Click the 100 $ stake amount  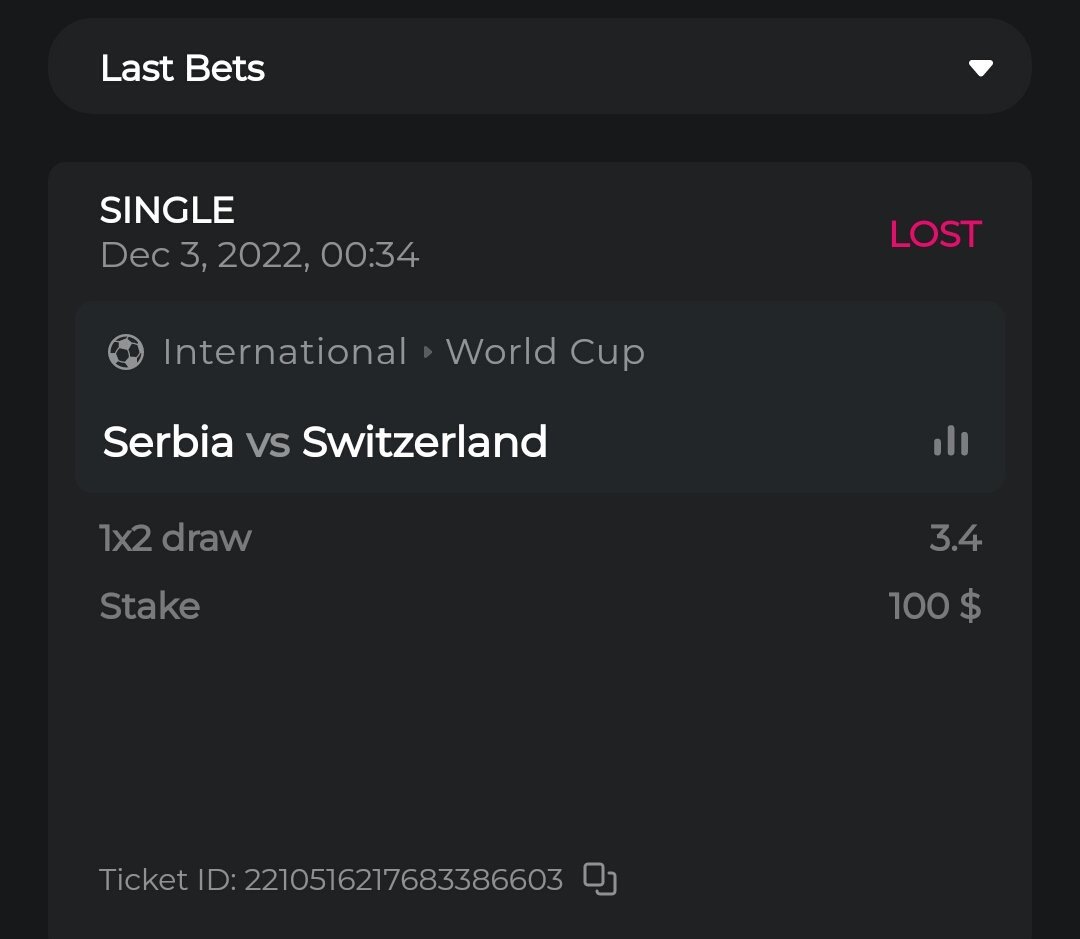click(934, 606)
